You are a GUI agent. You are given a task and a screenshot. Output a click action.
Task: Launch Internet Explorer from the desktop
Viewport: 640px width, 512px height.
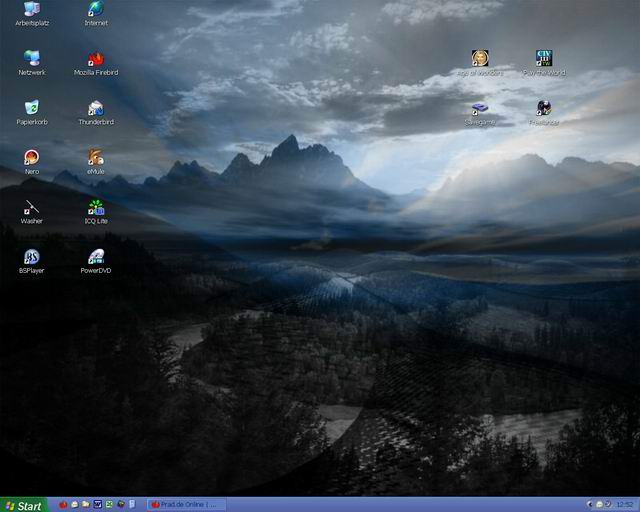click(96, 9)
